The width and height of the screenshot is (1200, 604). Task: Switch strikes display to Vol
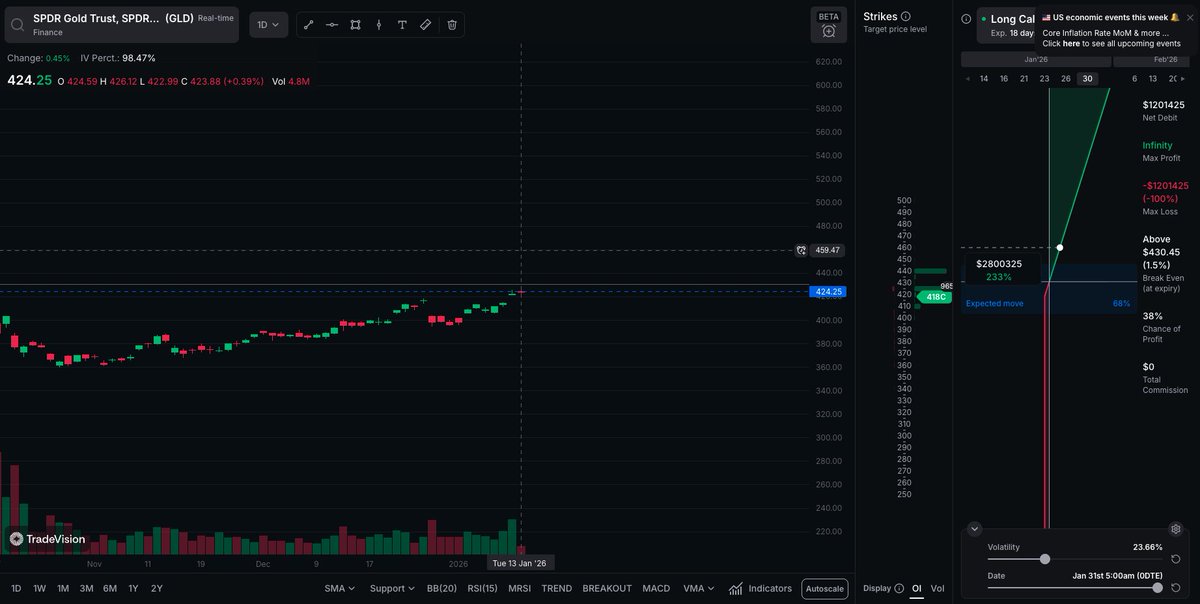[x=937, y=589]
